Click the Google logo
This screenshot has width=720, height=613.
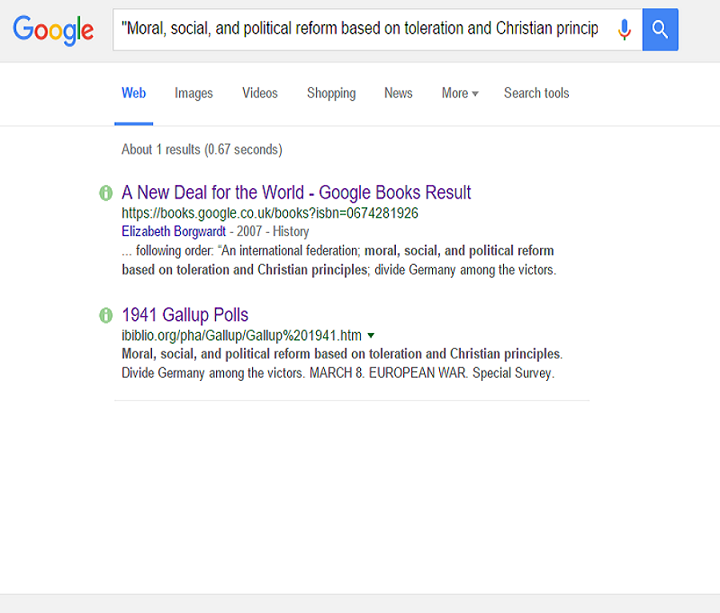[53, 30]
